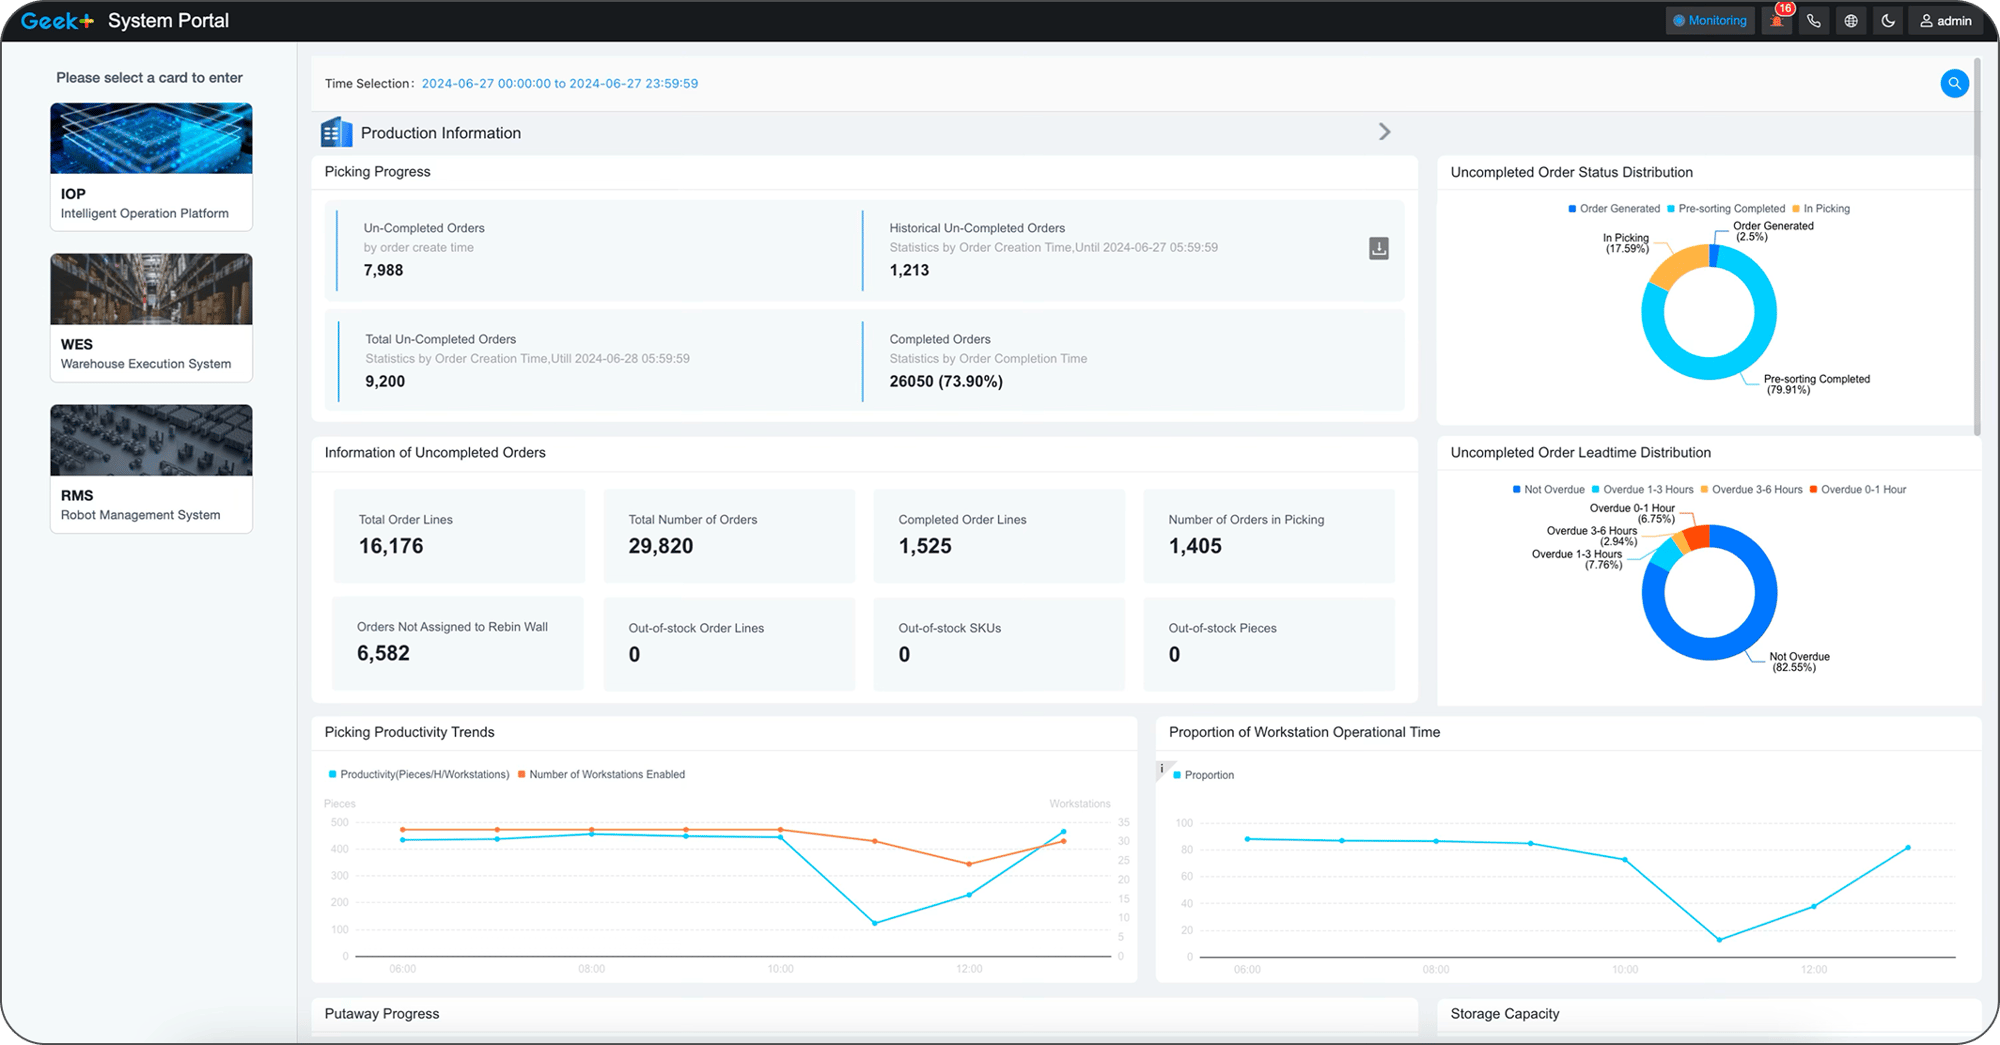Image resolution: width=2000 pixels, height=1045 pixels.
Task: Enable dark mode via moon icon
Action: (1887, 20)
